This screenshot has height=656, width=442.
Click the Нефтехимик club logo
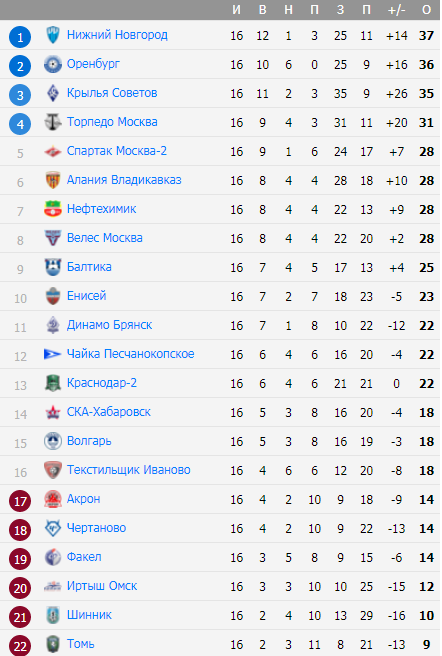pyautogui.click(x=53, y=209)
